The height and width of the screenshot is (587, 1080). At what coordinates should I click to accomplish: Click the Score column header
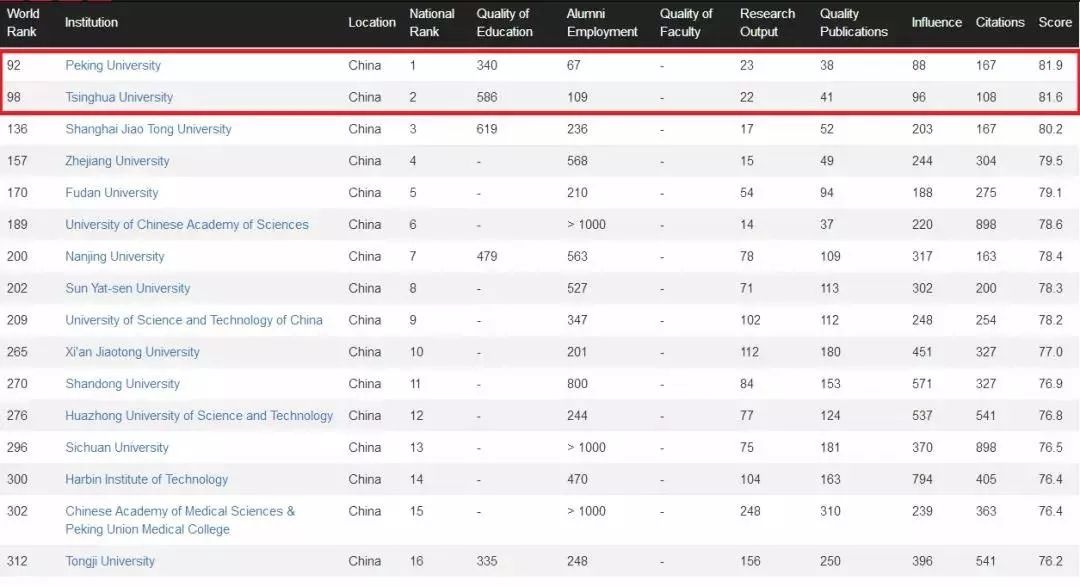[x=1055, y=22]
